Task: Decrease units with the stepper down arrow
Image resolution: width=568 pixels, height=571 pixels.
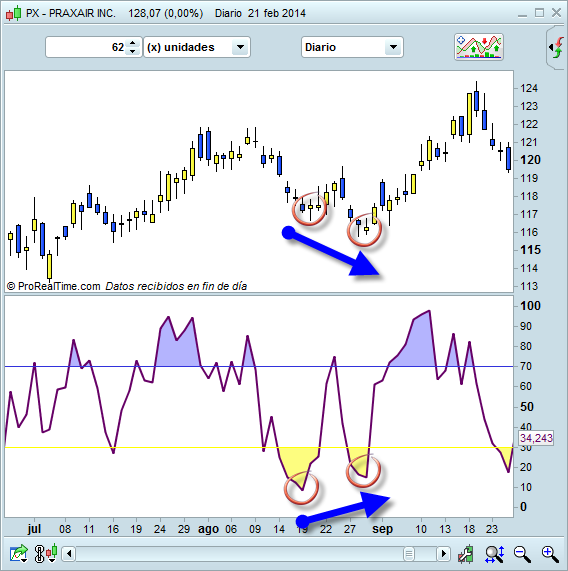Action: click(133, 51)
